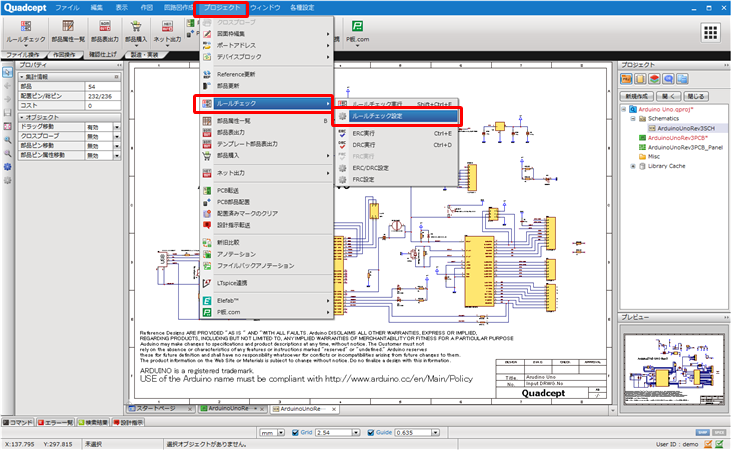Viewport: 731px width, 450px height.
Task: Click the orange checkmark icon beside User ID
Action: 708,444
